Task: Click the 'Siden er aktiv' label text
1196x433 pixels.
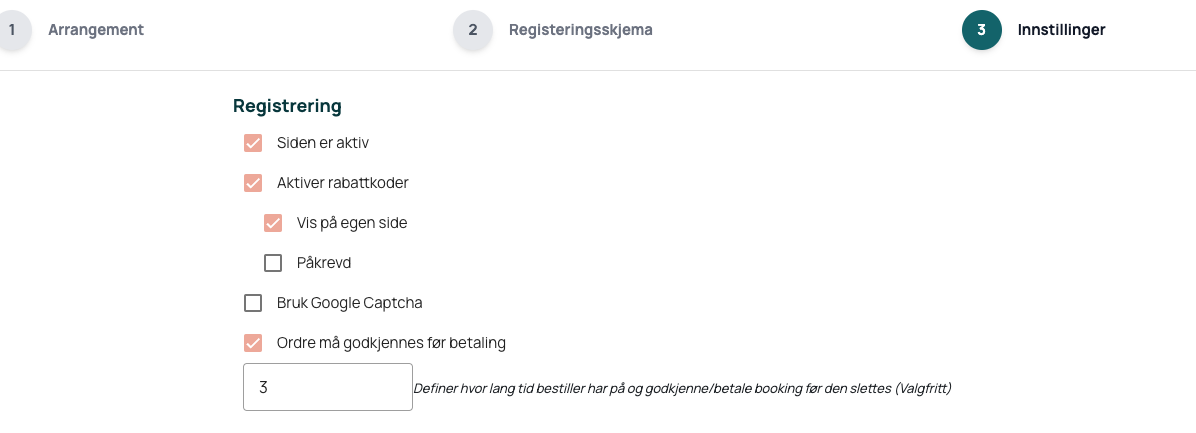Action: [x=323, y=143]
